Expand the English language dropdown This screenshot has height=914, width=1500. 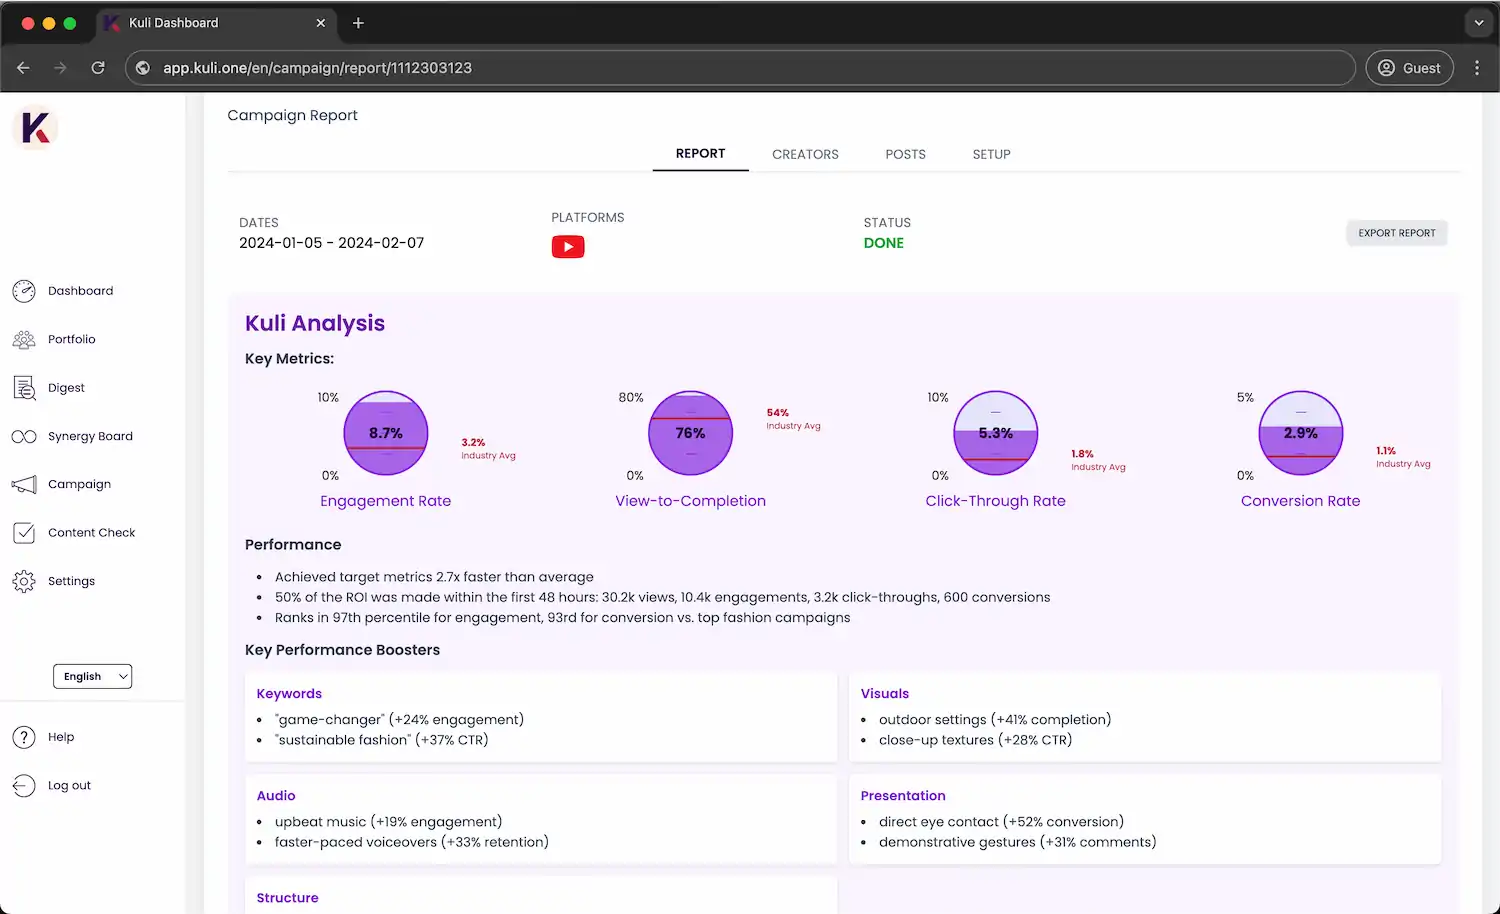pyautogui.click(x=92, y=676)
